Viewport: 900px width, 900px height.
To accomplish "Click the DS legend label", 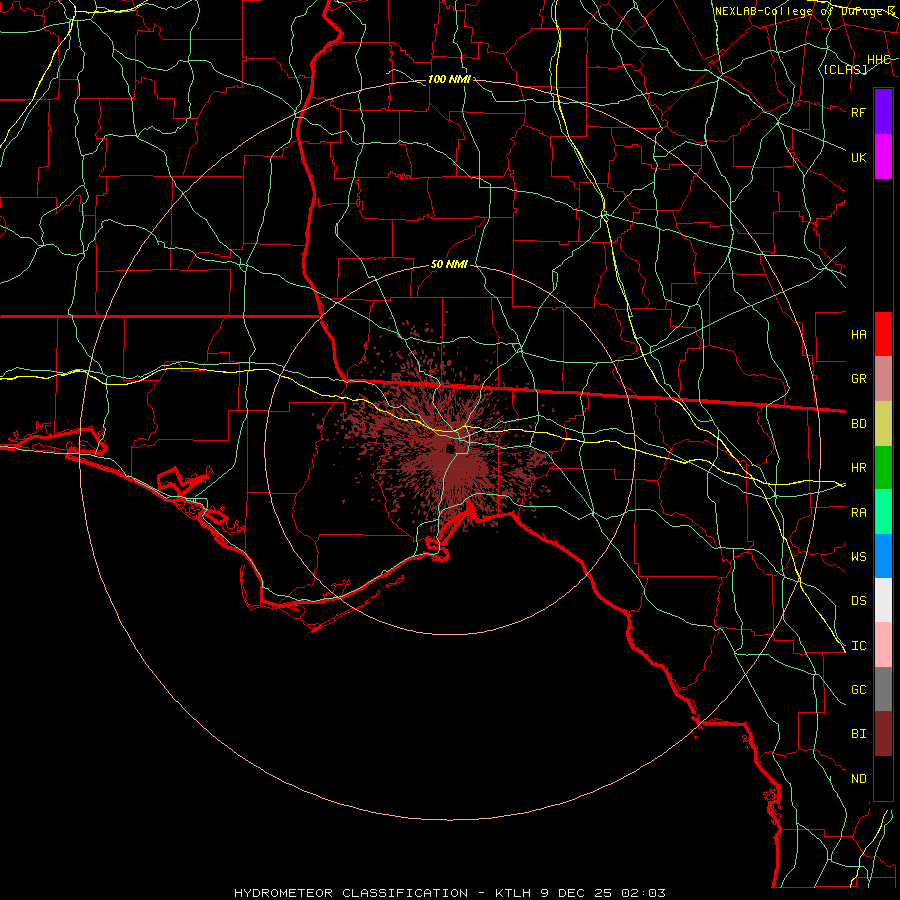I will point(858,601).
